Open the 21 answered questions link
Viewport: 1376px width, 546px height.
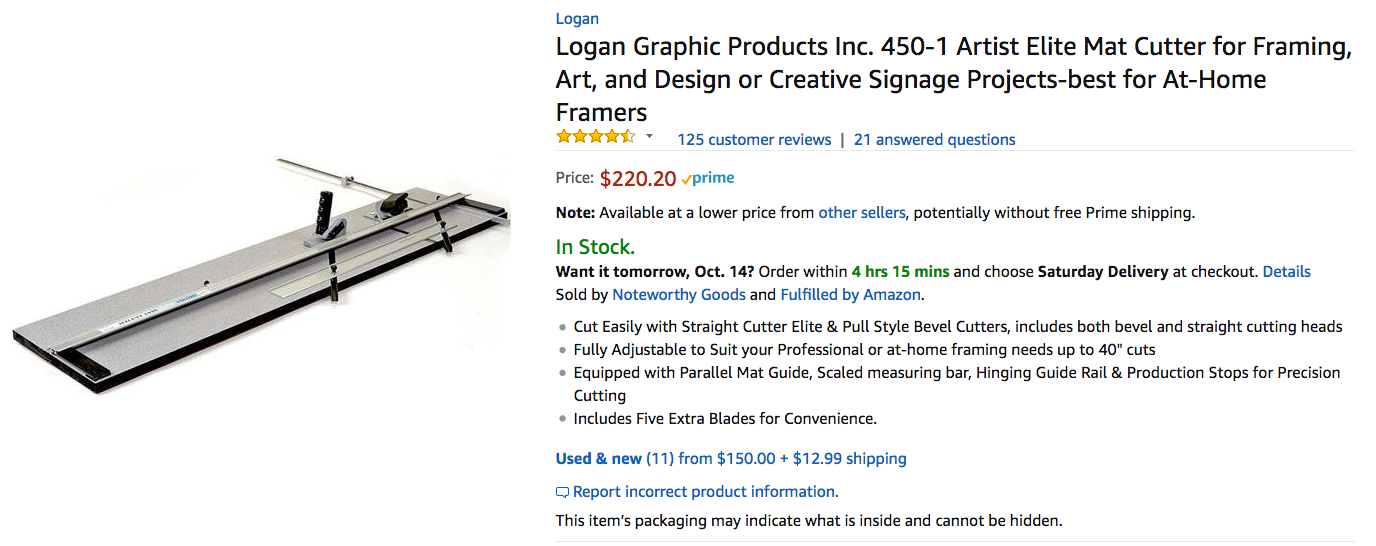click(934, 140)
